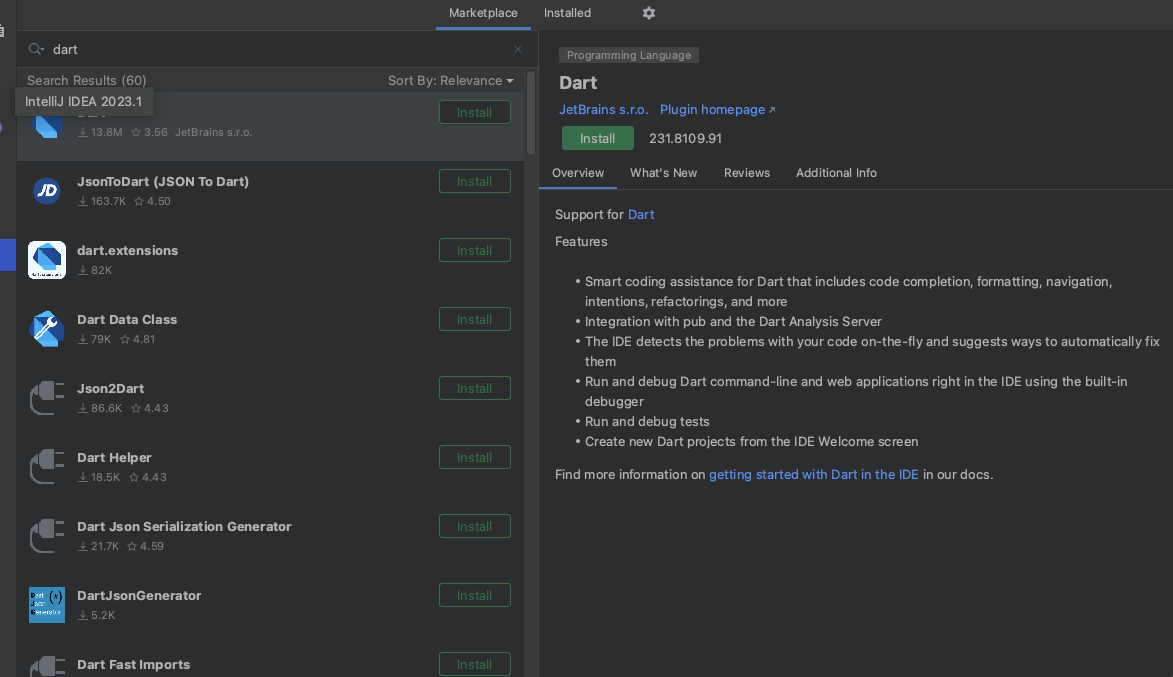Screen dimensions: 1173x677
Task: Open the JetBrains s.r.o. vendor link
Action: point(603,109)
